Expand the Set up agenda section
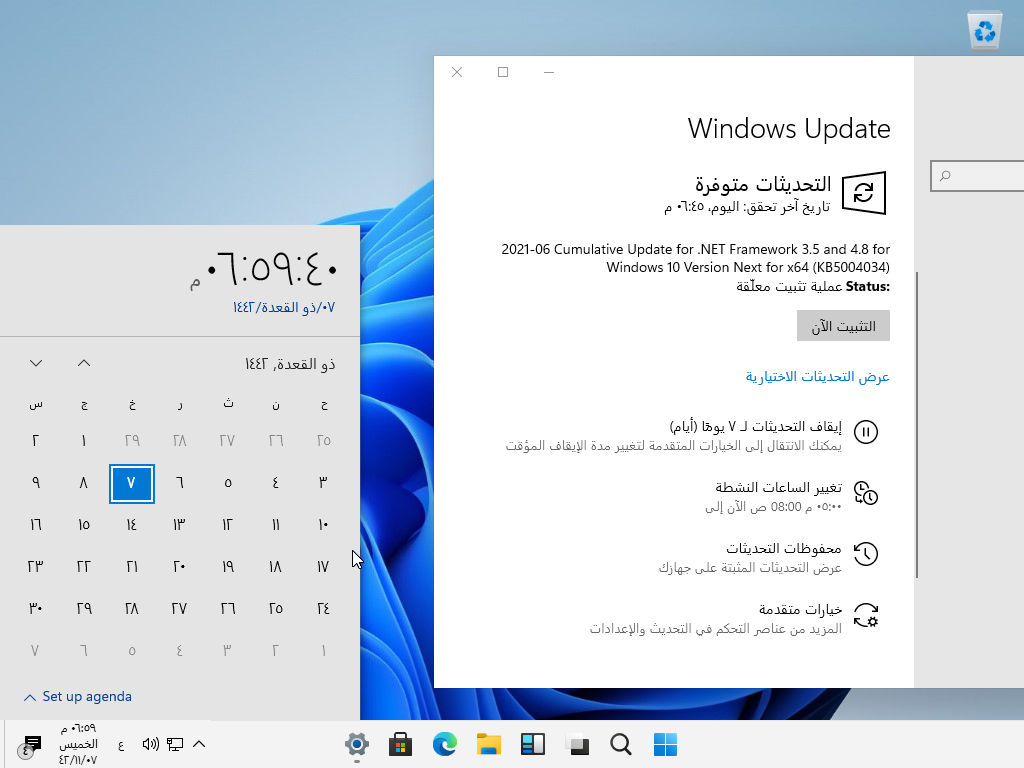This screenshot has width=1024, height=768. pyautogui.click(x=78, y=697)
